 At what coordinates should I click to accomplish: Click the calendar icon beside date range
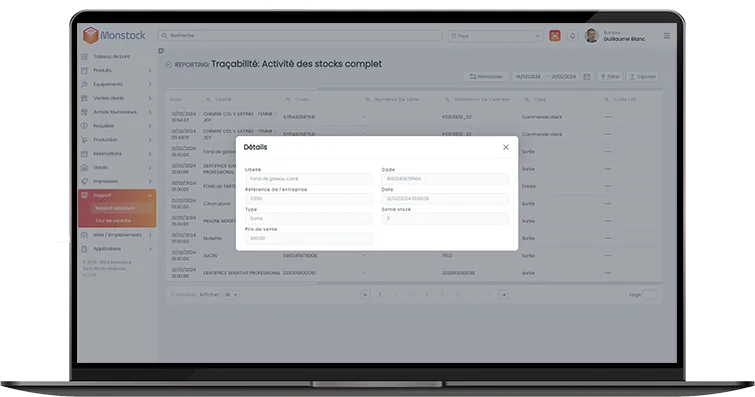point(586,77)
